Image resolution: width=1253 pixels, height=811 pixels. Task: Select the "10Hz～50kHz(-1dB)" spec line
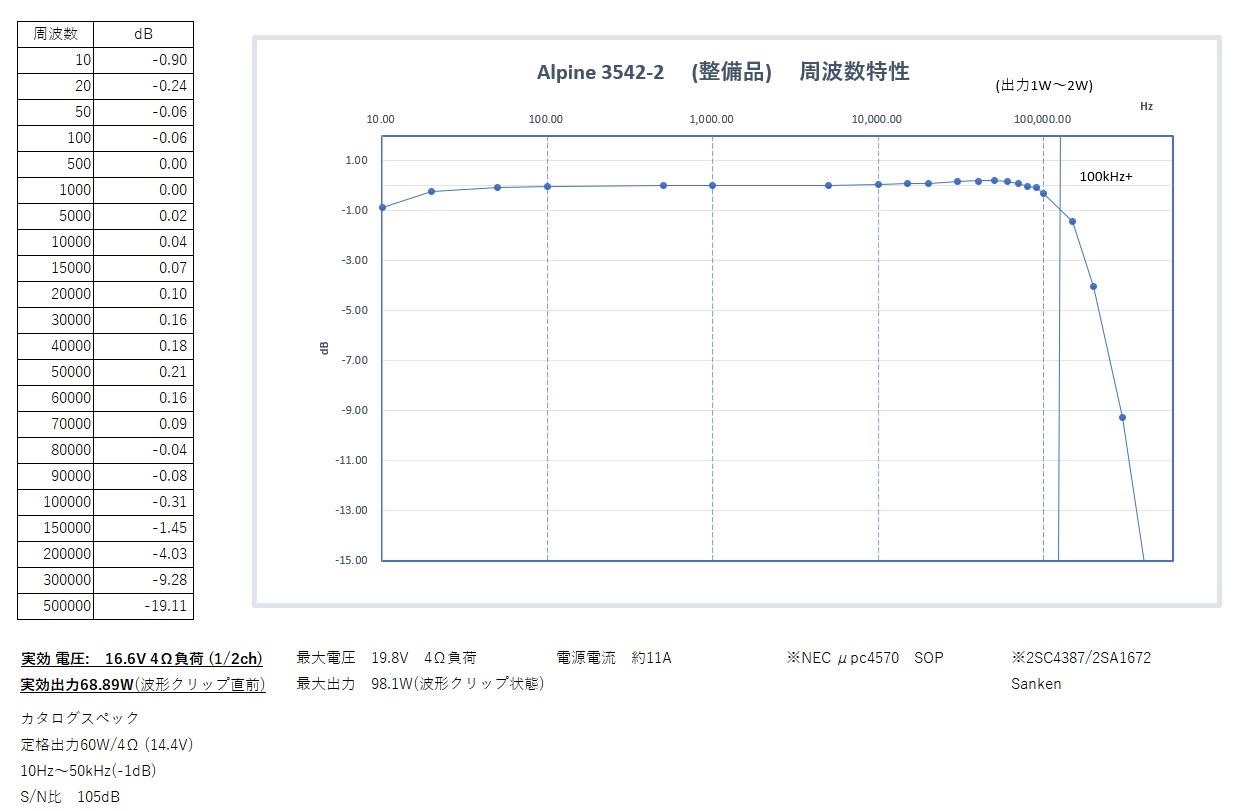coord(89,770)
